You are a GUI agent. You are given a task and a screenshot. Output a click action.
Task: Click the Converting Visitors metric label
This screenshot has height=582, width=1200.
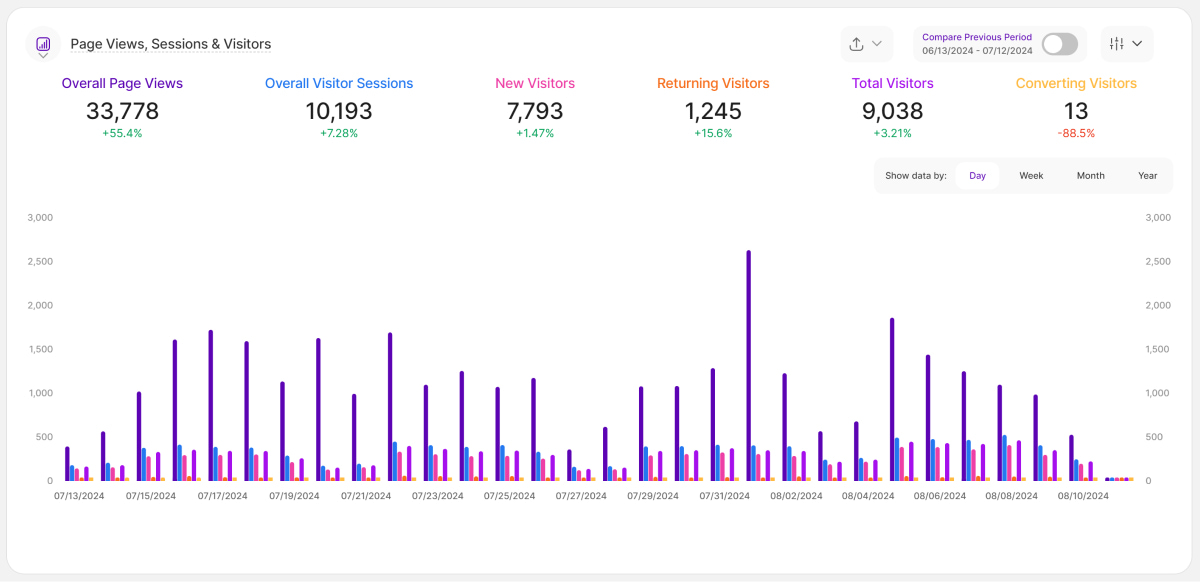(x=1076, y=84)
